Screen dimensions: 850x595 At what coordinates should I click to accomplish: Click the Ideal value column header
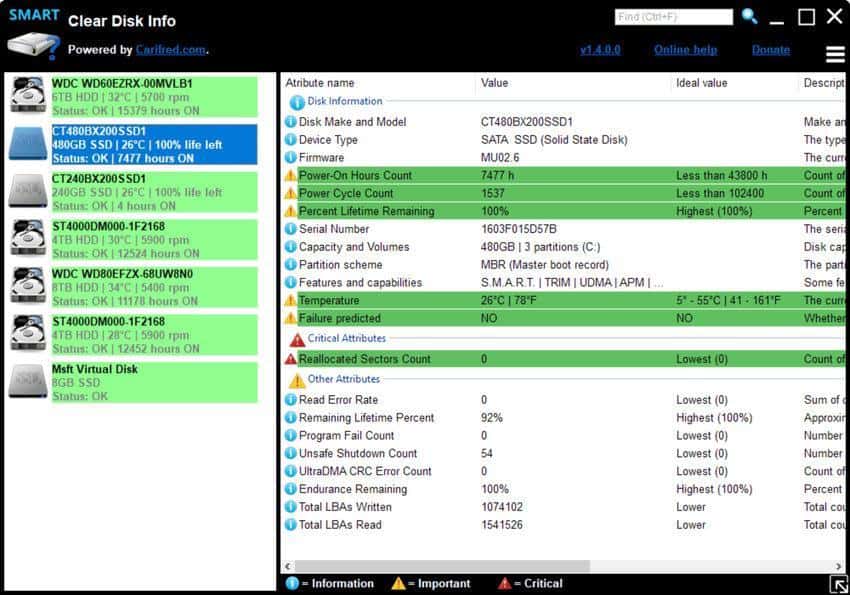click(x=701, y=83)
